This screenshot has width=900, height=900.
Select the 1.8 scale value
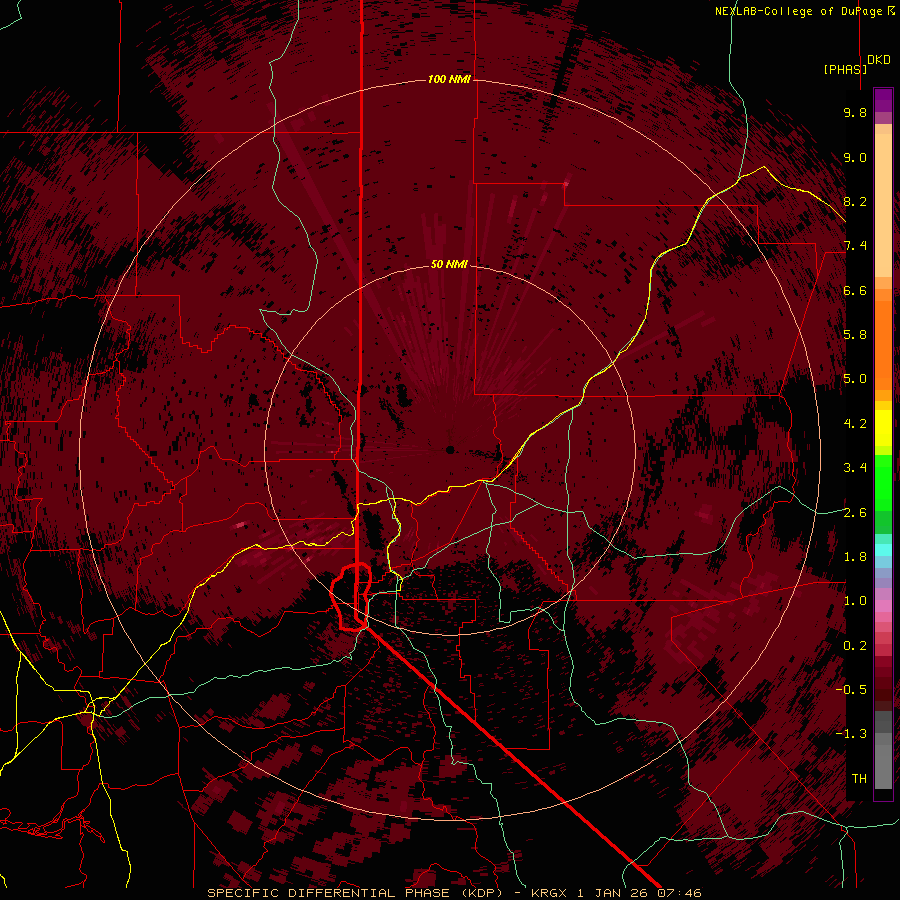click(x=855, y=557)
